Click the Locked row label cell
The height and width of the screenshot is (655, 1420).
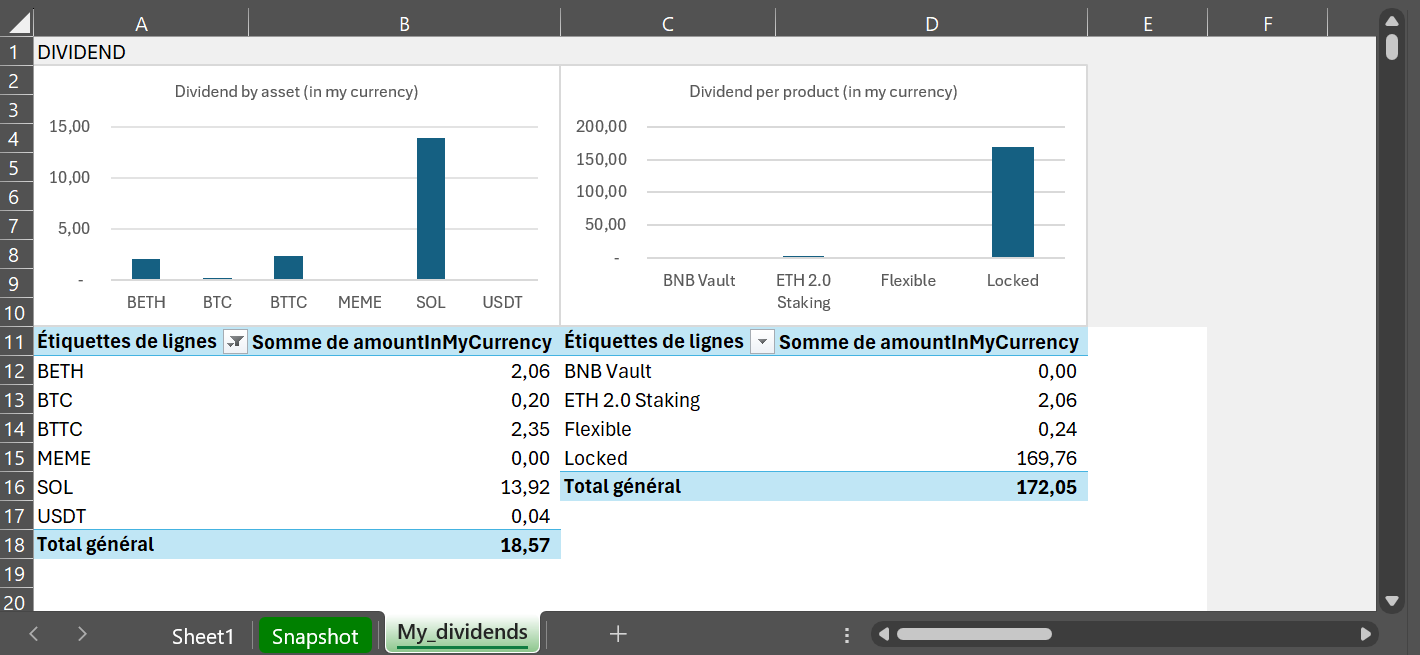[x=667, y=458]
